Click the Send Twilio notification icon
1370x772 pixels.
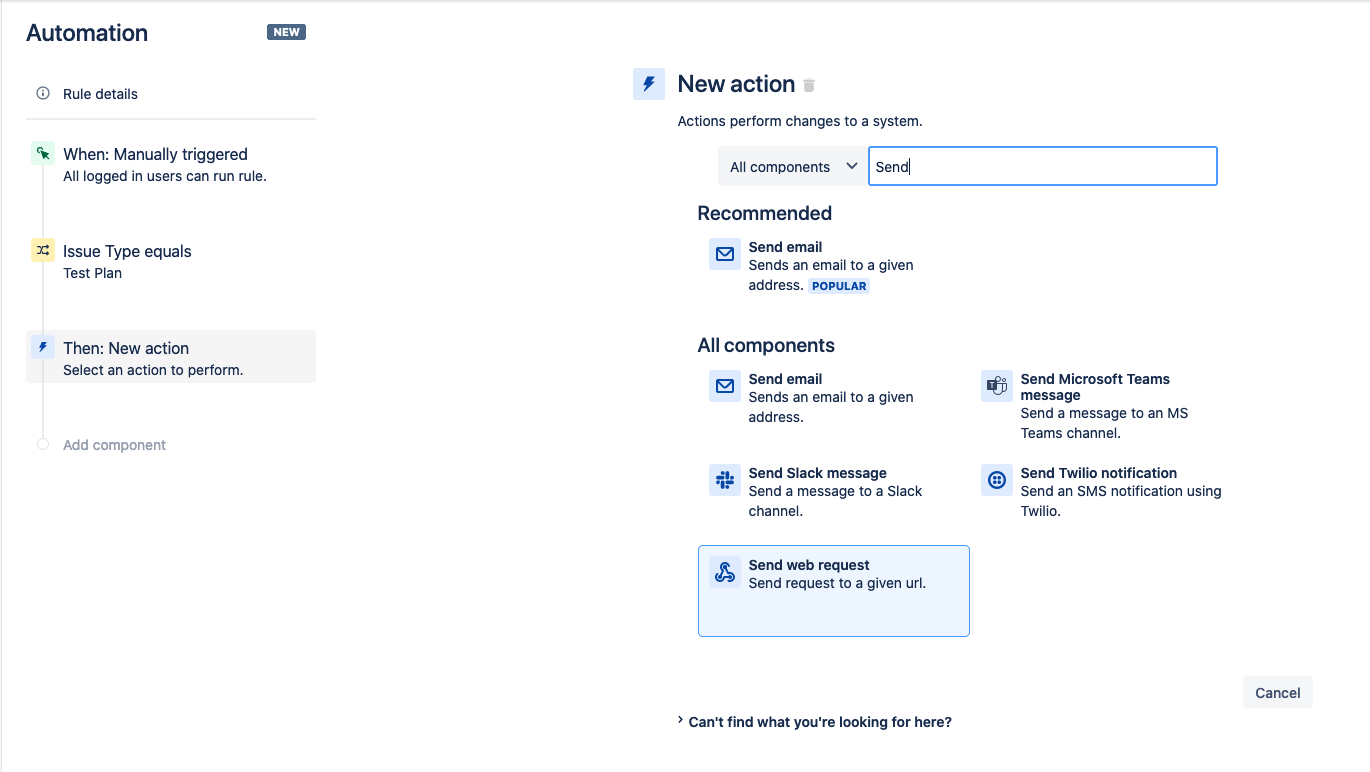[x=997, y=480]
